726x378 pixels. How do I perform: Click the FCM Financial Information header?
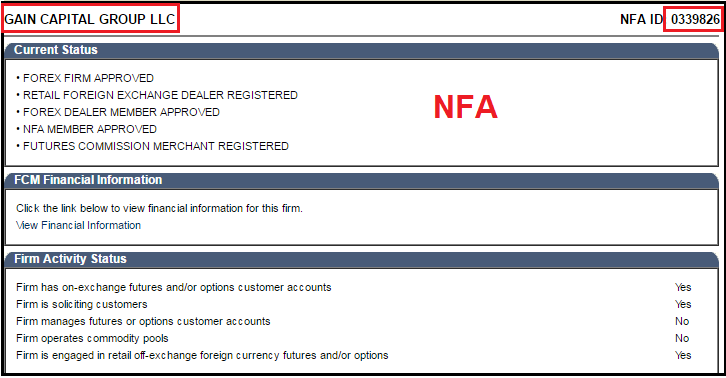coord(88,180)
